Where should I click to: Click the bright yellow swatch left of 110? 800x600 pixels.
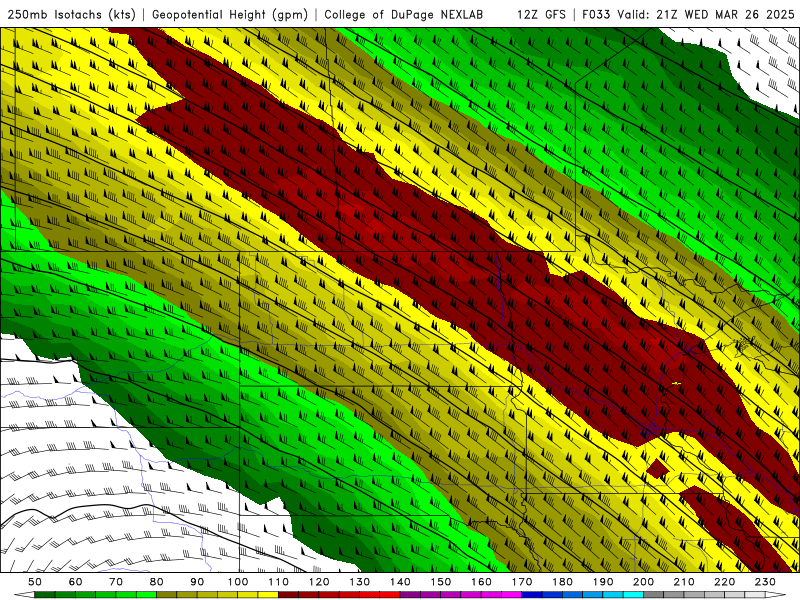tap(268, 596)
